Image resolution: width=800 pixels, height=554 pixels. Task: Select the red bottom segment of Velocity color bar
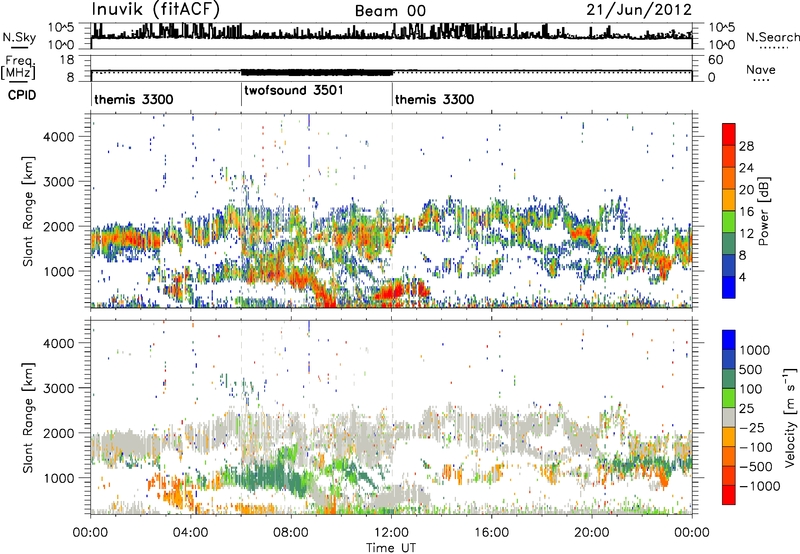(729, 495)
